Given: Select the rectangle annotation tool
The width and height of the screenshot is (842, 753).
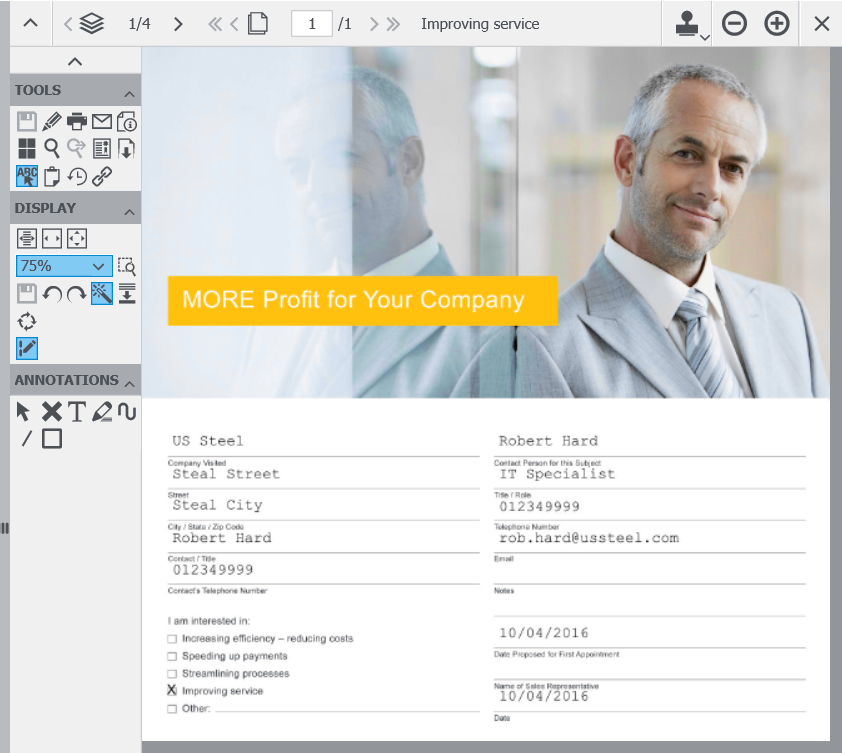Looking at the screenshot, I should (x=52, y=439).
